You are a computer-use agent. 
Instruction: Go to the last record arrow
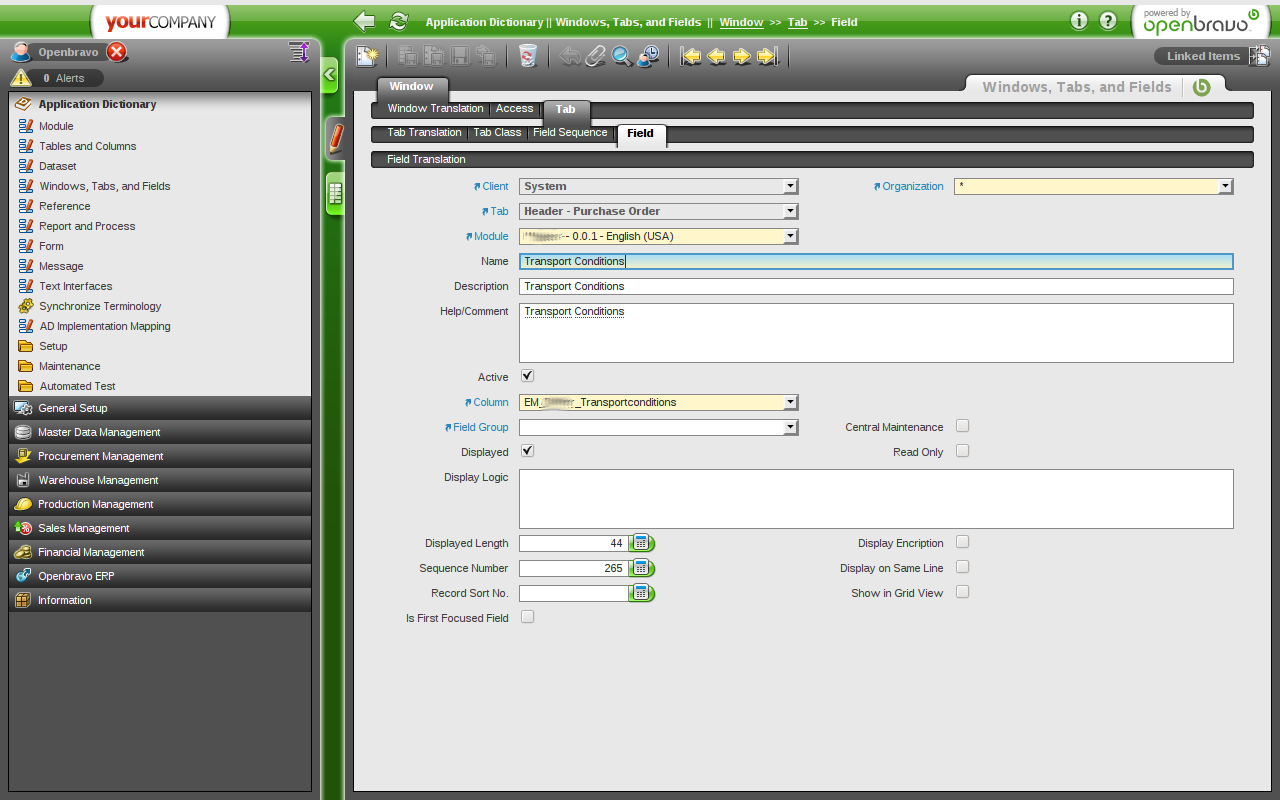(x=767, y=56)
